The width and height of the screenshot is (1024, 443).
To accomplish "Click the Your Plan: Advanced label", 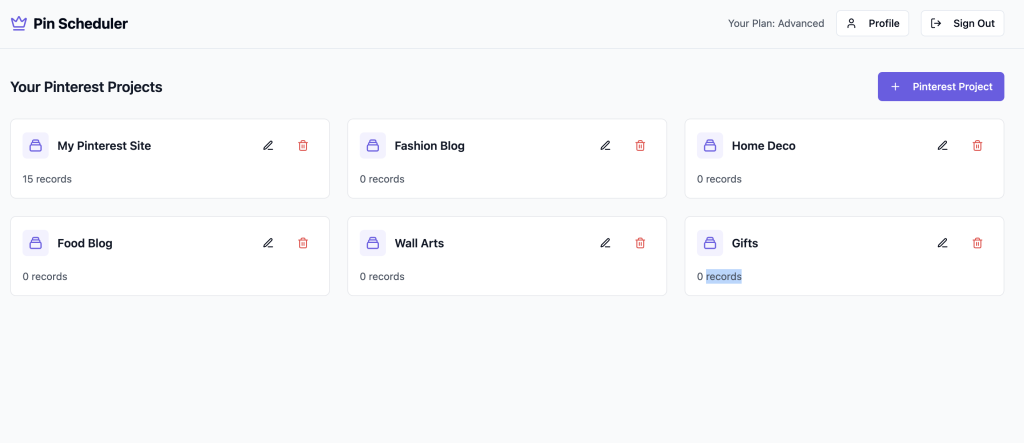I will (x=776, y=24).
